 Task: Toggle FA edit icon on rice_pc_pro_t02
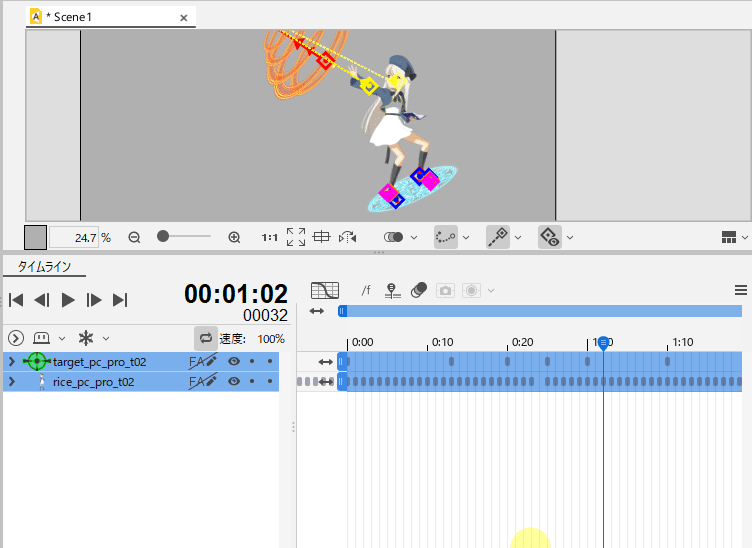coord(203,382)
